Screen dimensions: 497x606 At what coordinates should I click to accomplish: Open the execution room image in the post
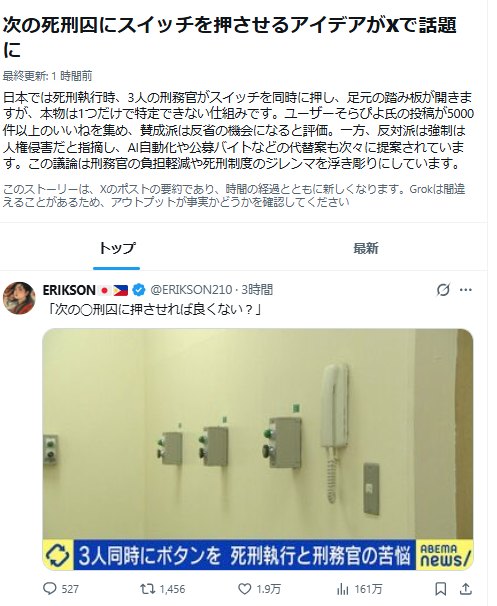pos(258,449)
